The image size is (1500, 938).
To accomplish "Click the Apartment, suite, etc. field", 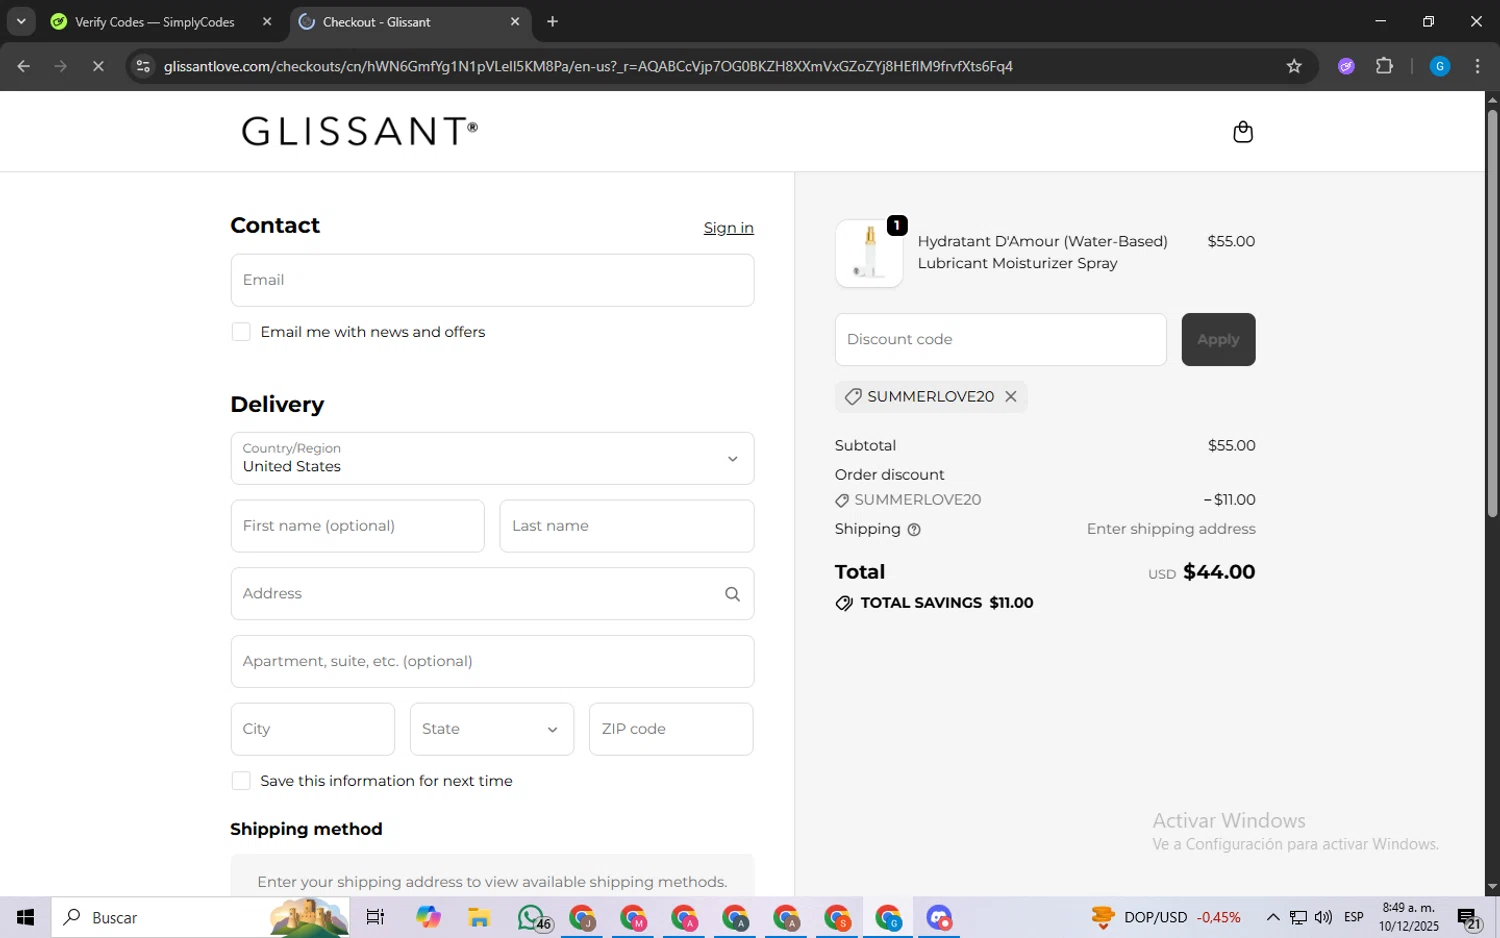I will click(492, 661).
